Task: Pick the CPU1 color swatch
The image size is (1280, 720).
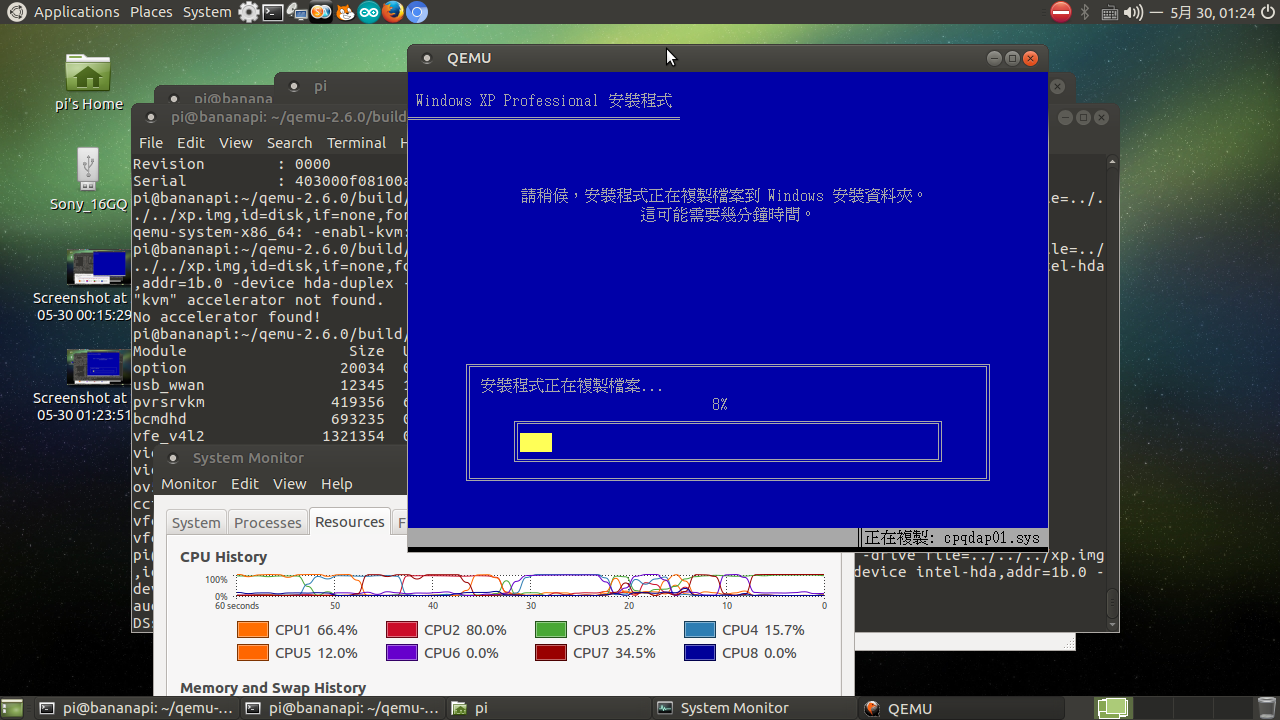Action: pos(253,630)
